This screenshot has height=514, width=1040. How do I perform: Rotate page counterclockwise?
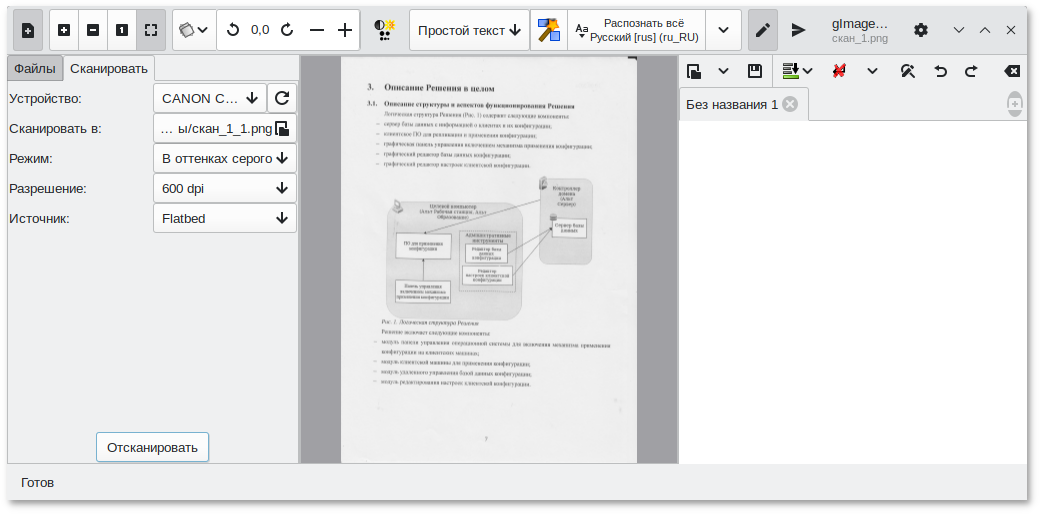click(233, 30)
